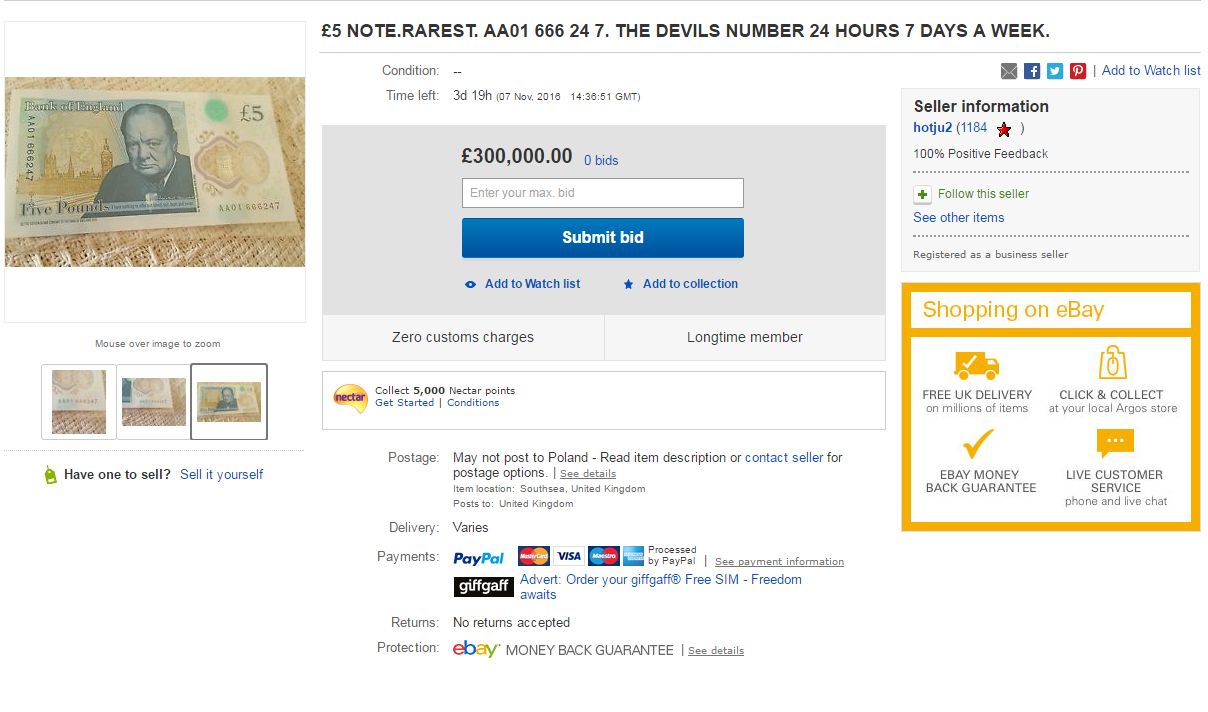Open the 0 bids link

(x=601, y=160)
